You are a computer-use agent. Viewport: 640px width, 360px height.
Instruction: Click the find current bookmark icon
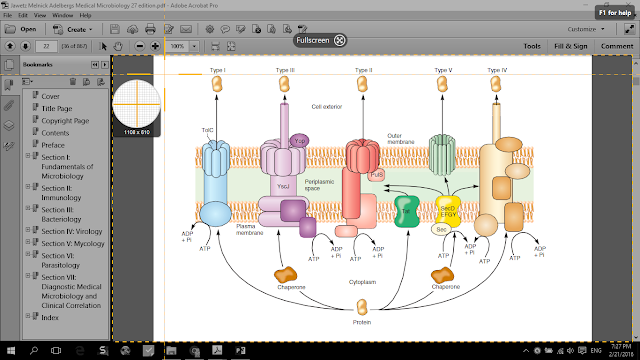[x=100, y=82]
